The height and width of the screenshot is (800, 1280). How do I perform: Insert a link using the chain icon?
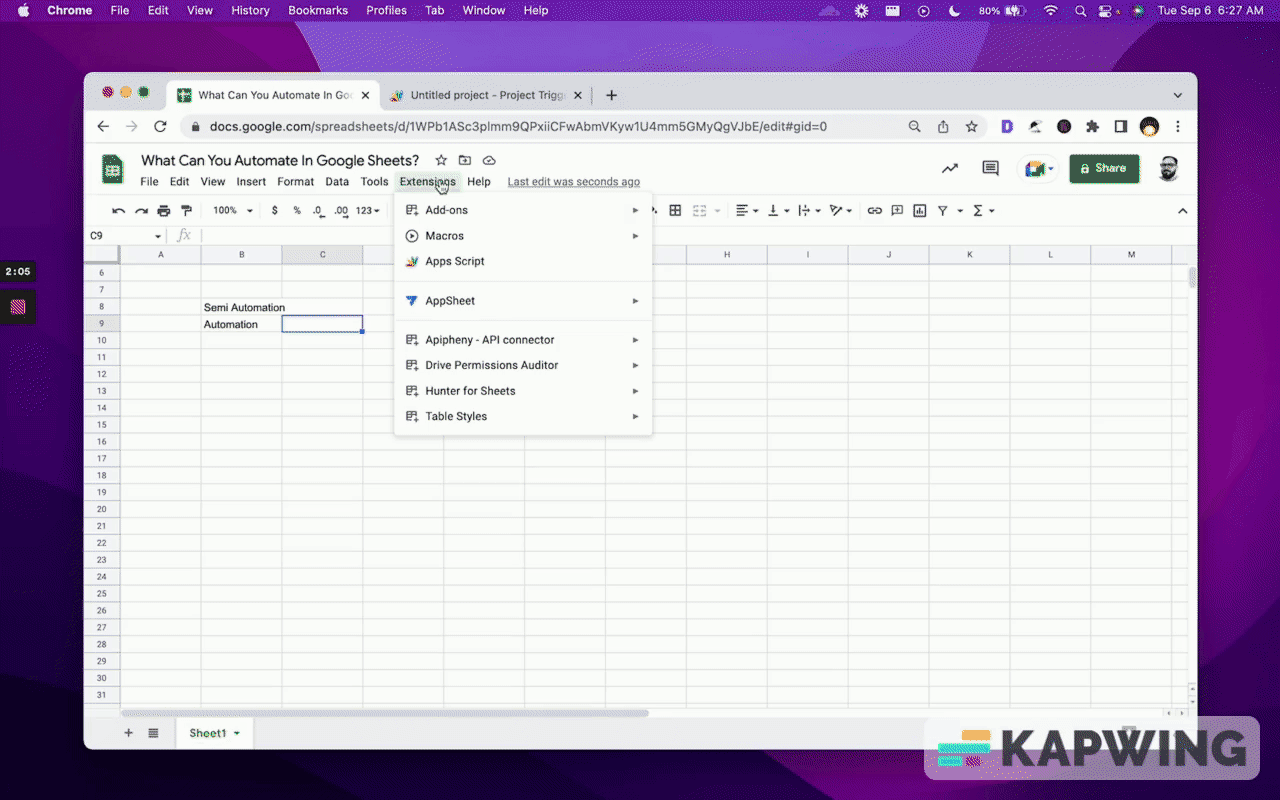[x=875, y=211]
